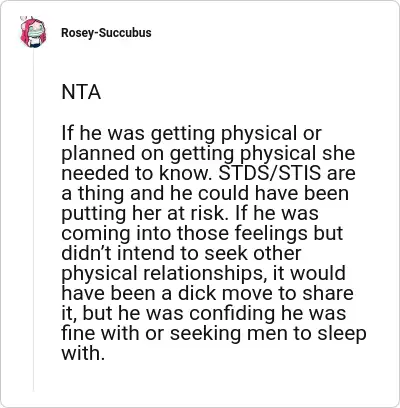The height and width of the screenshot is (408, 400).
Task: Click the words 'physical relationships, it would'
Action: (203, 274)
